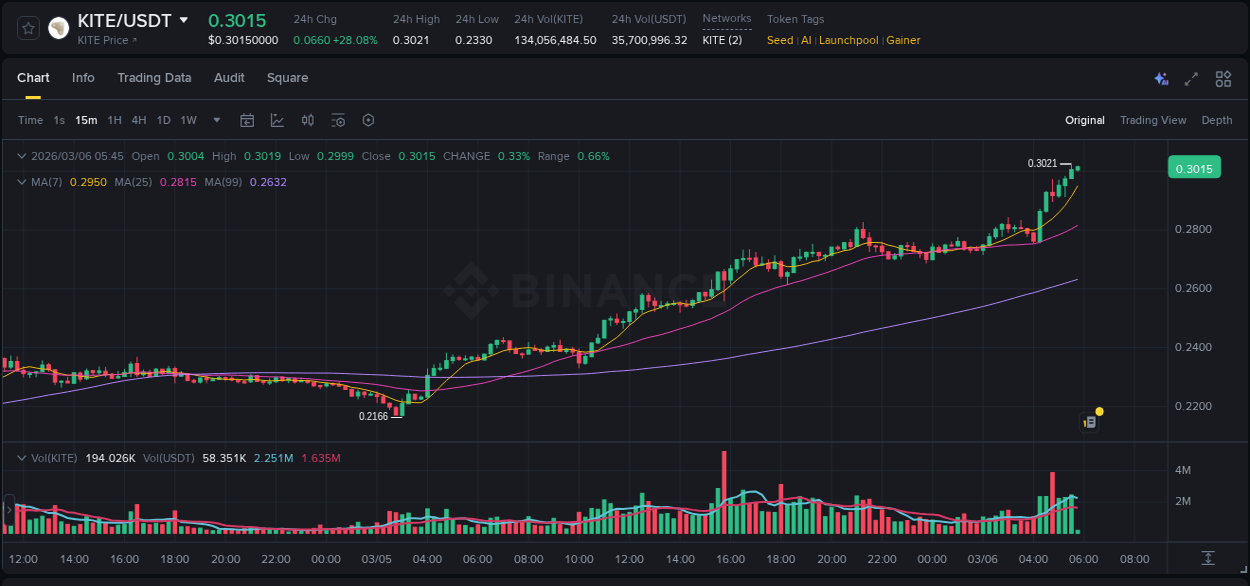Switch to the Depth chart view
Screen dimensions: 1250x586
pyautogui.click(x=1216, y=119)
